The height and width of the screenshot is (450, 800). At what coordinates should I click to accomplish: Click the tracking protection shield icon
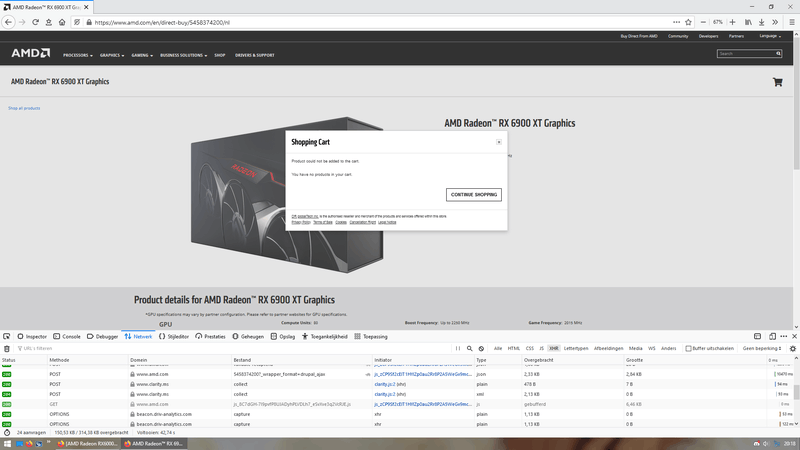77,22
